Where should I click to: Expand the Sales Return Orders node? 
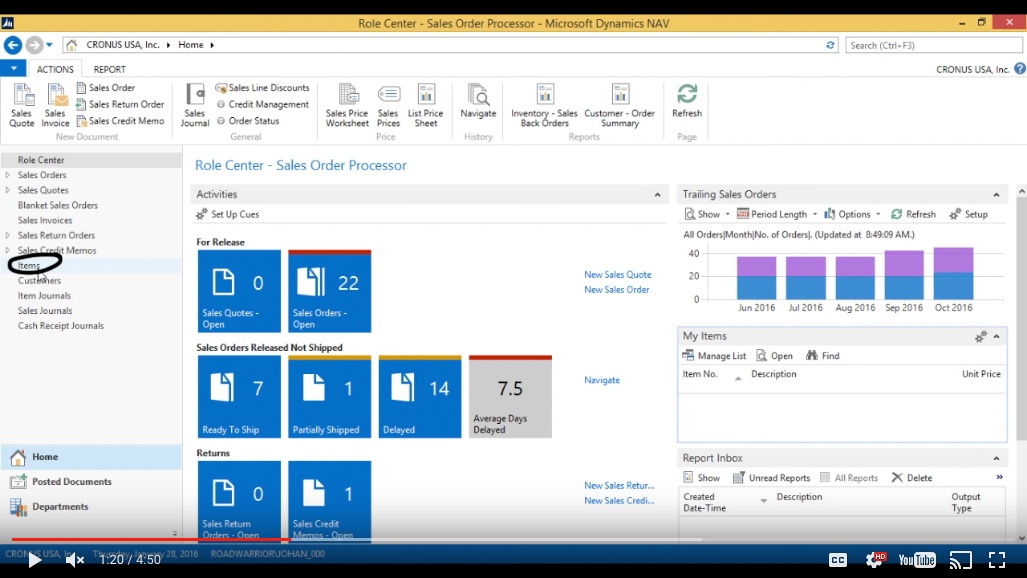[8, 235]
